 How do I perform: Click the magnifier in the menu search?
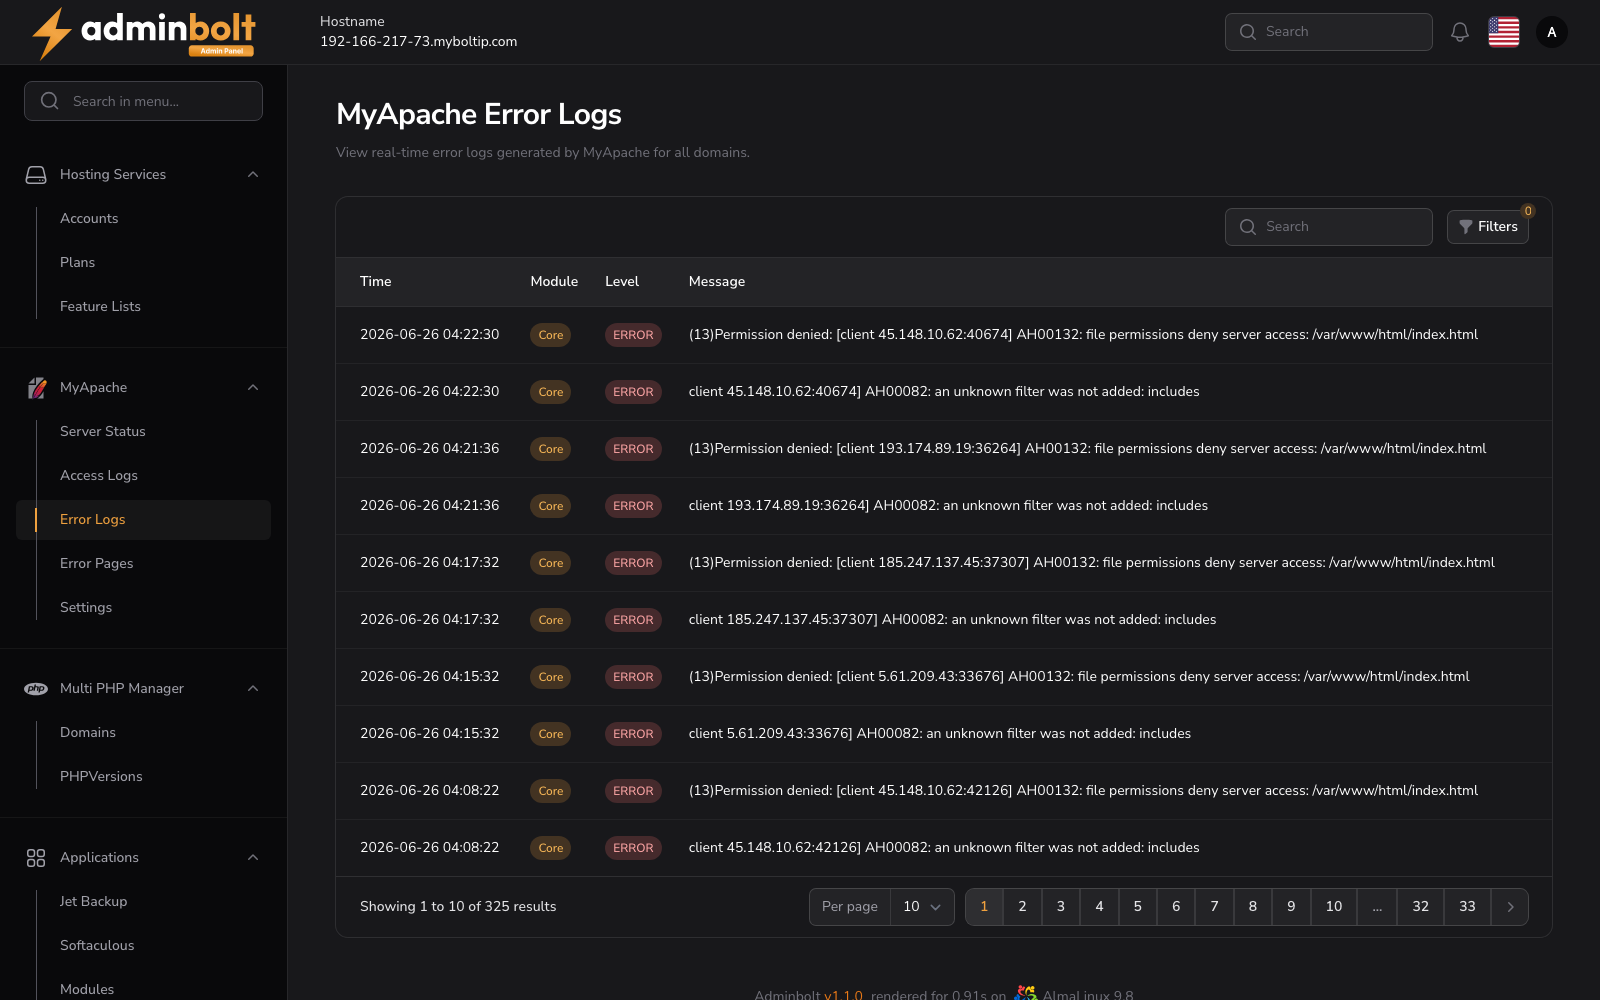click(x=50, y=101)
